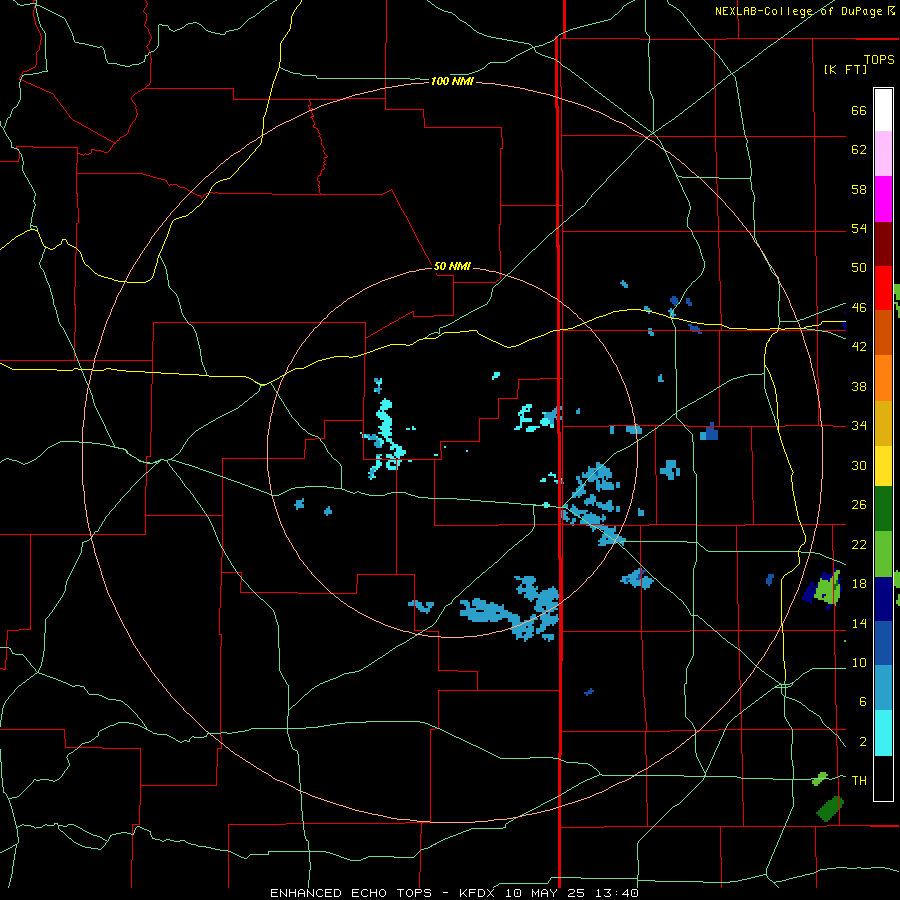Select the cyan legend swatch

coord(883,733)
